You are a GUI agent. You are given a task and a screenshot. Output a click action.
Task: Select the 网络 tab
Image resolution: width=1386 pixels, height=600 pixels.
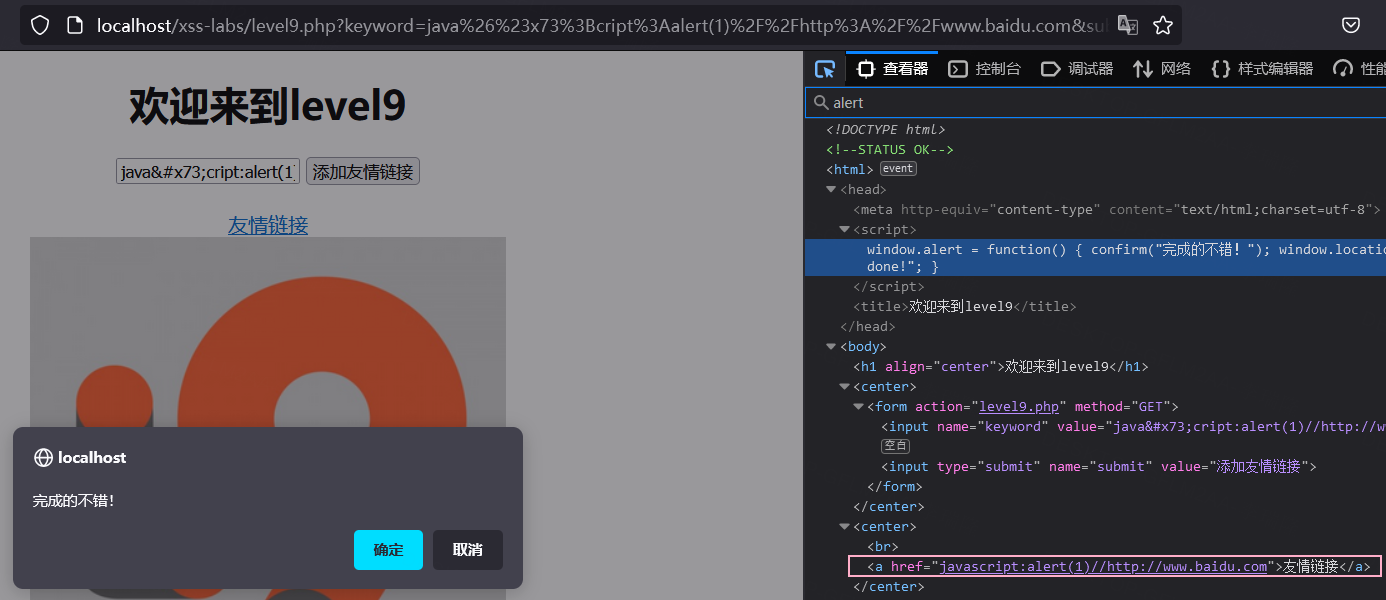point(1162,69)
